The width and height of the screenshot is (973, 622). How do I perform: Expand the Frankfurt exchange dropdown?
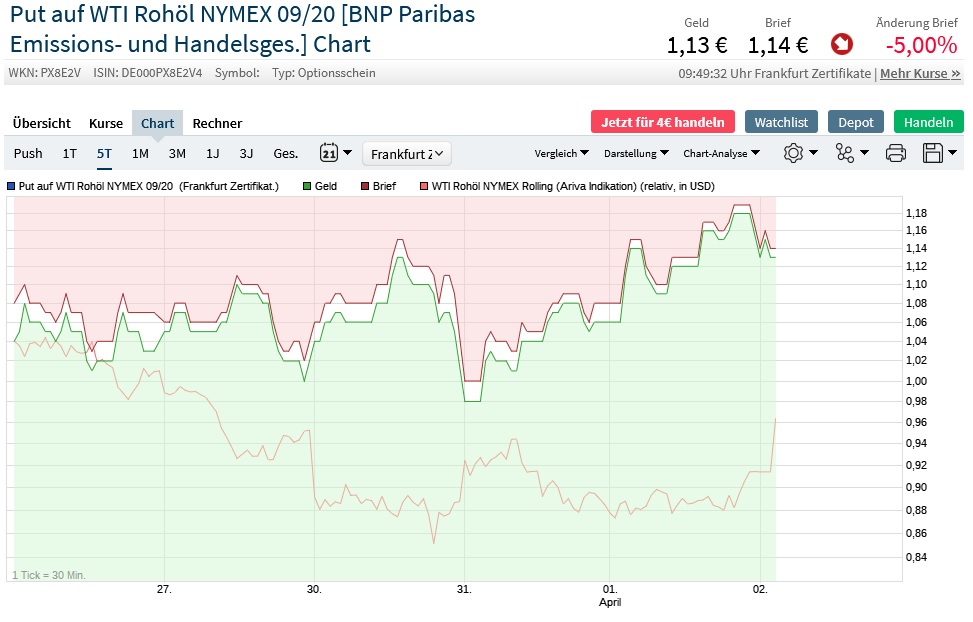[x=407, y=153]
